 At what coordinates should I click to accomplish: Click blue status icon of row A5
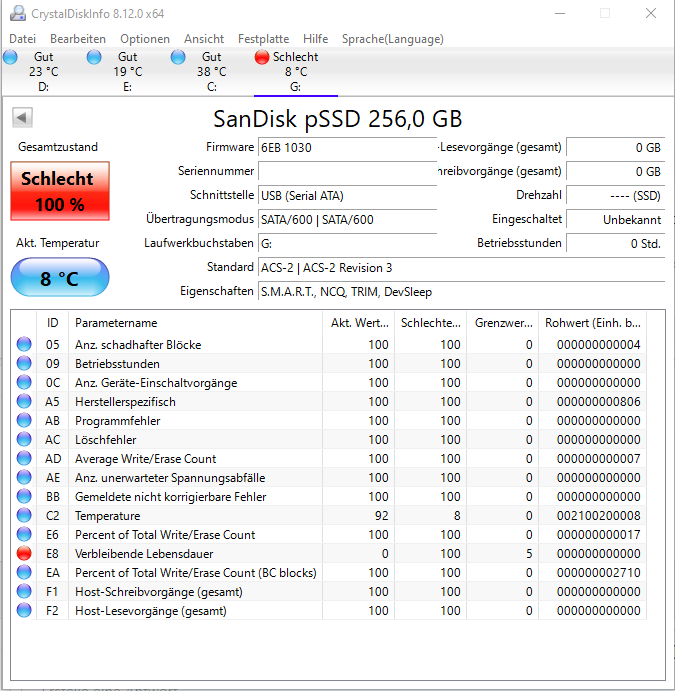coord(24,401)
